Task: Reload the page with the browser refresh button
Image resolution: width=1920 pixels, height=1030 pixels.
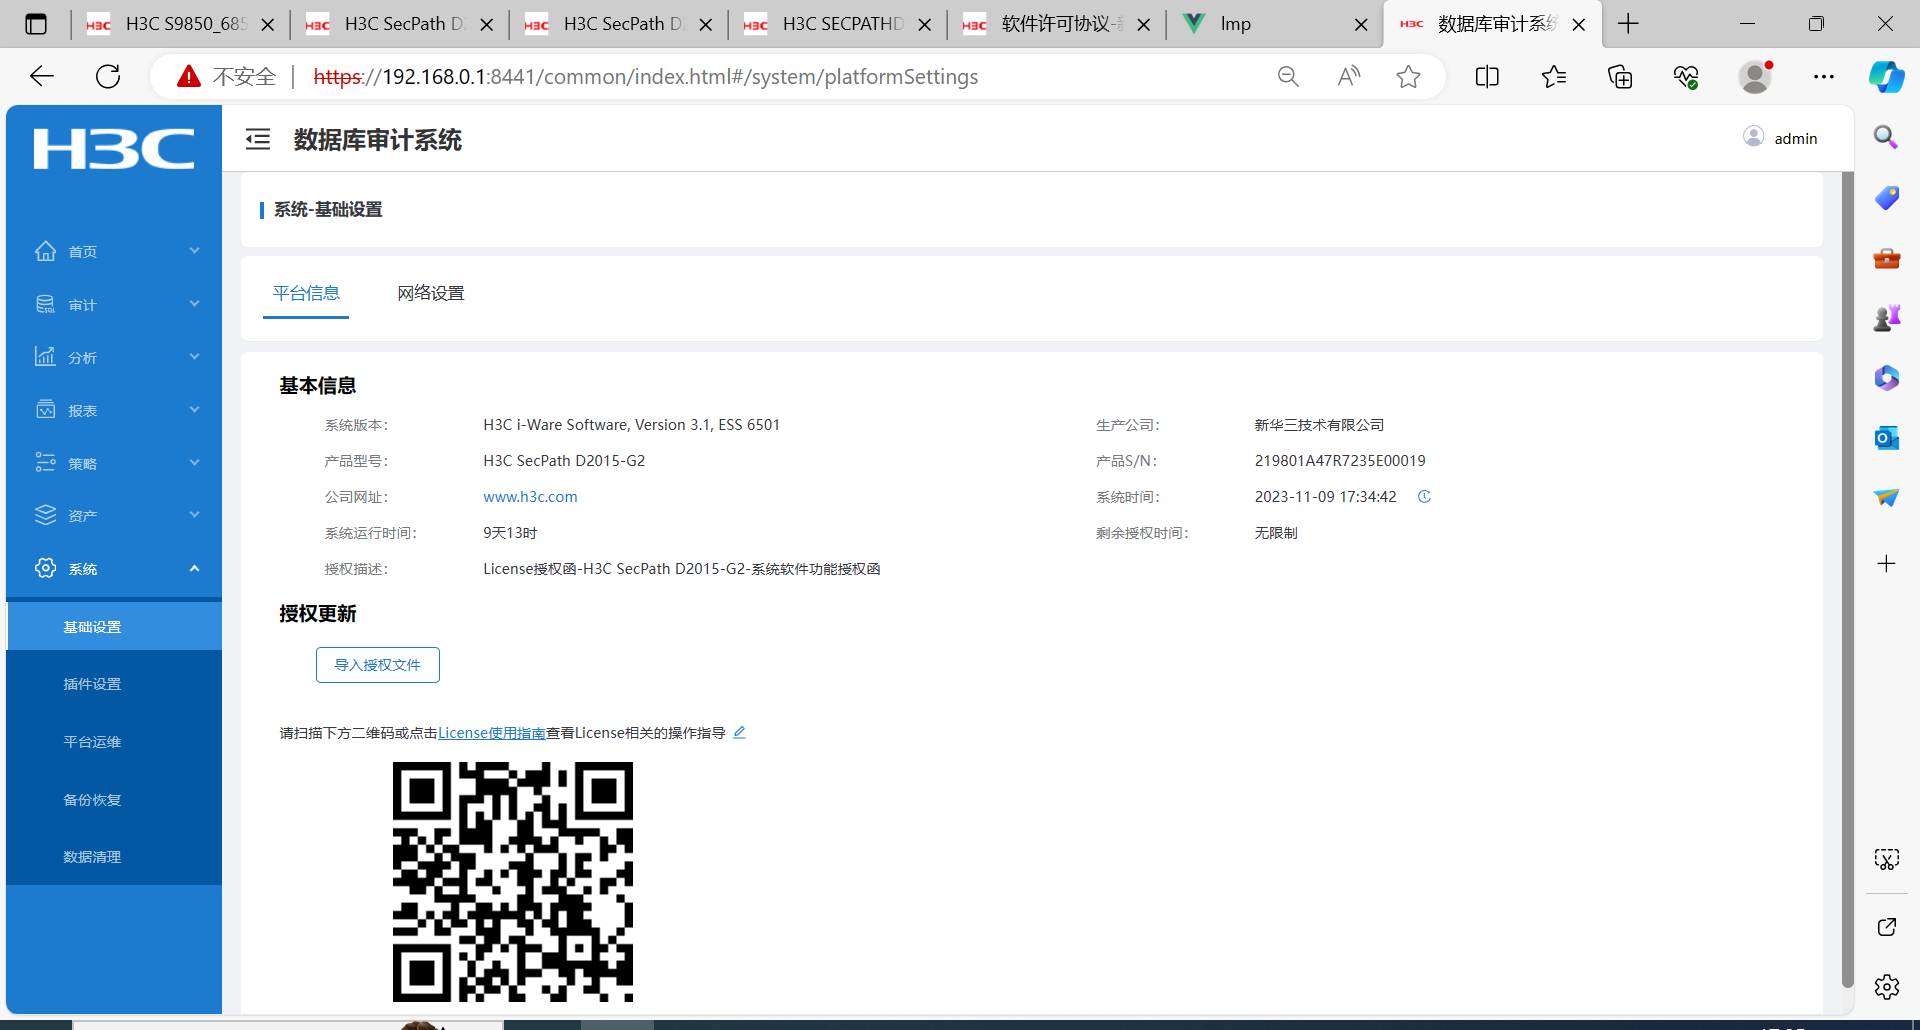Action: pyautogui.click(x=108, y=76)
